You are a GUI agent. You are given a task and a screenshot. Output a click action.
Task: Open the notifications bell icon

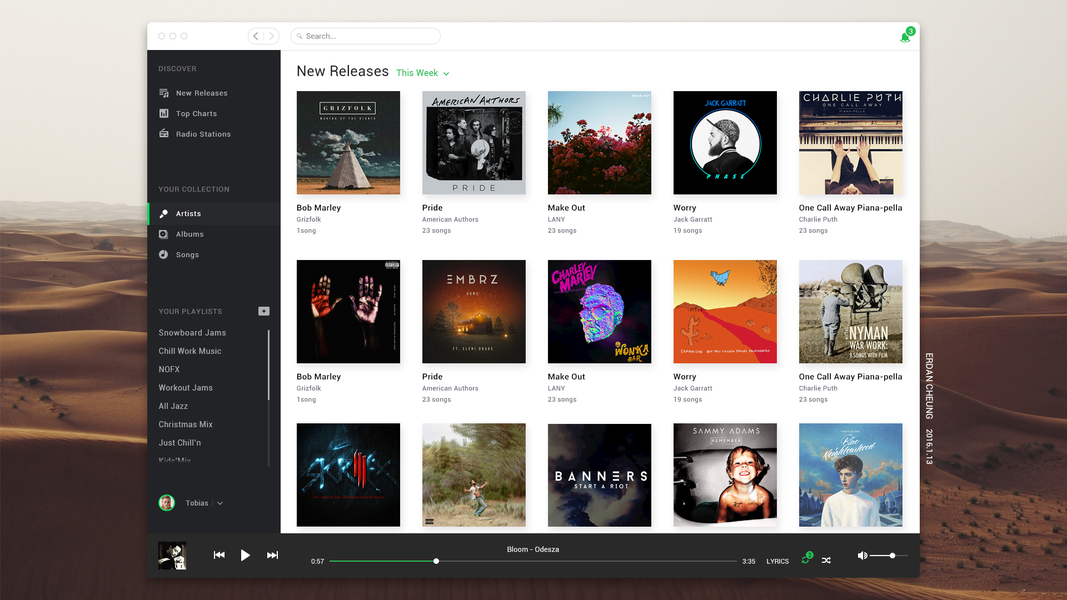click(906, 37)
